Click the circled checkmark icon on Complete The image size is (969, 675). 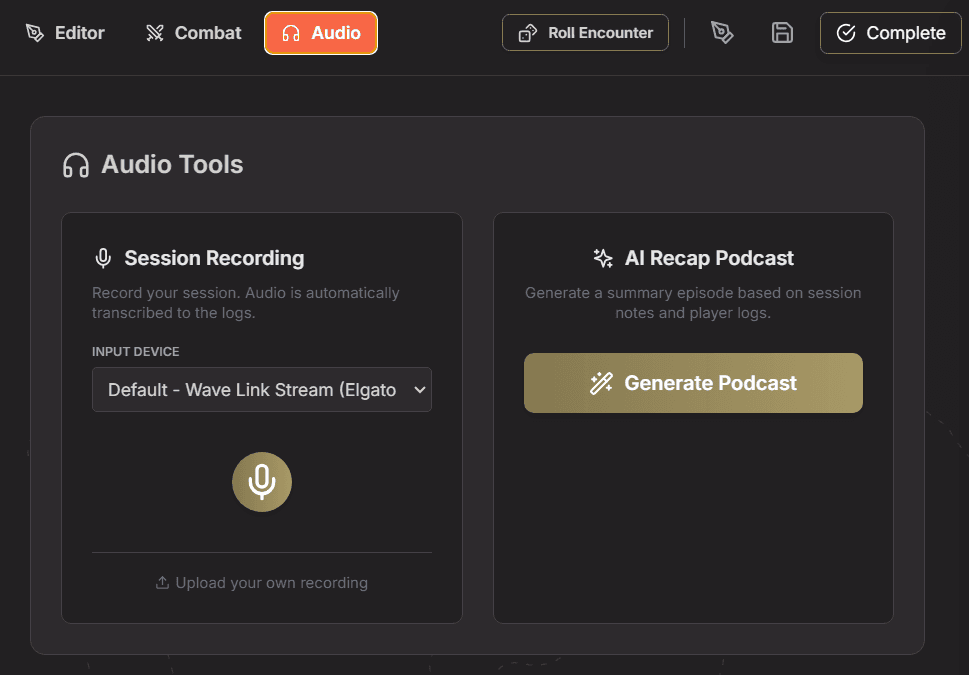(846, 33)
